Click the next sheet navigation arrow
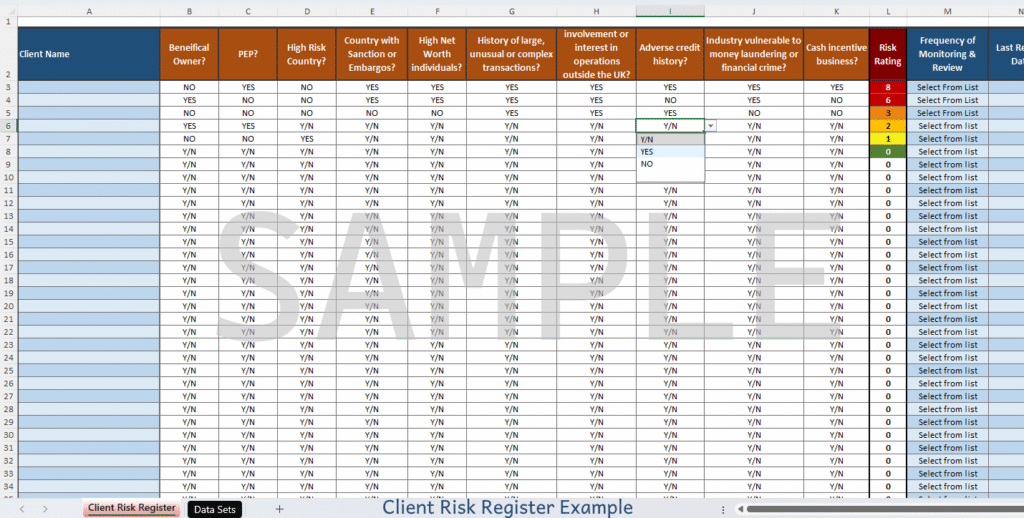1024x518 pixels. [46, 509]
